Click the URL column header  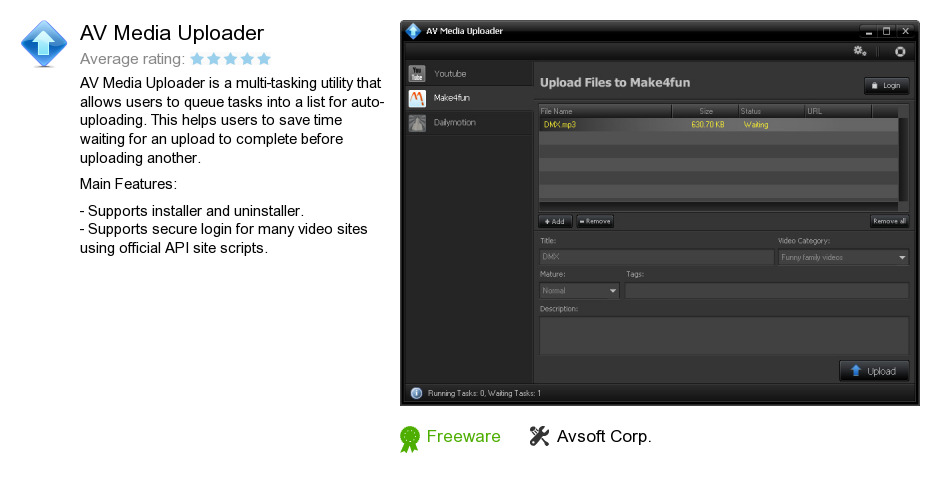(838, 111)
